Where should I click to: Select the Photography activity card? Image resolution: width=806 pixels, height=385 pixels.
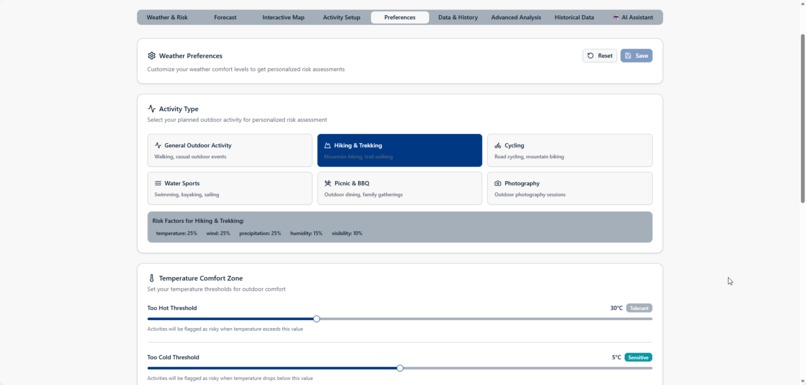[570, 188]
